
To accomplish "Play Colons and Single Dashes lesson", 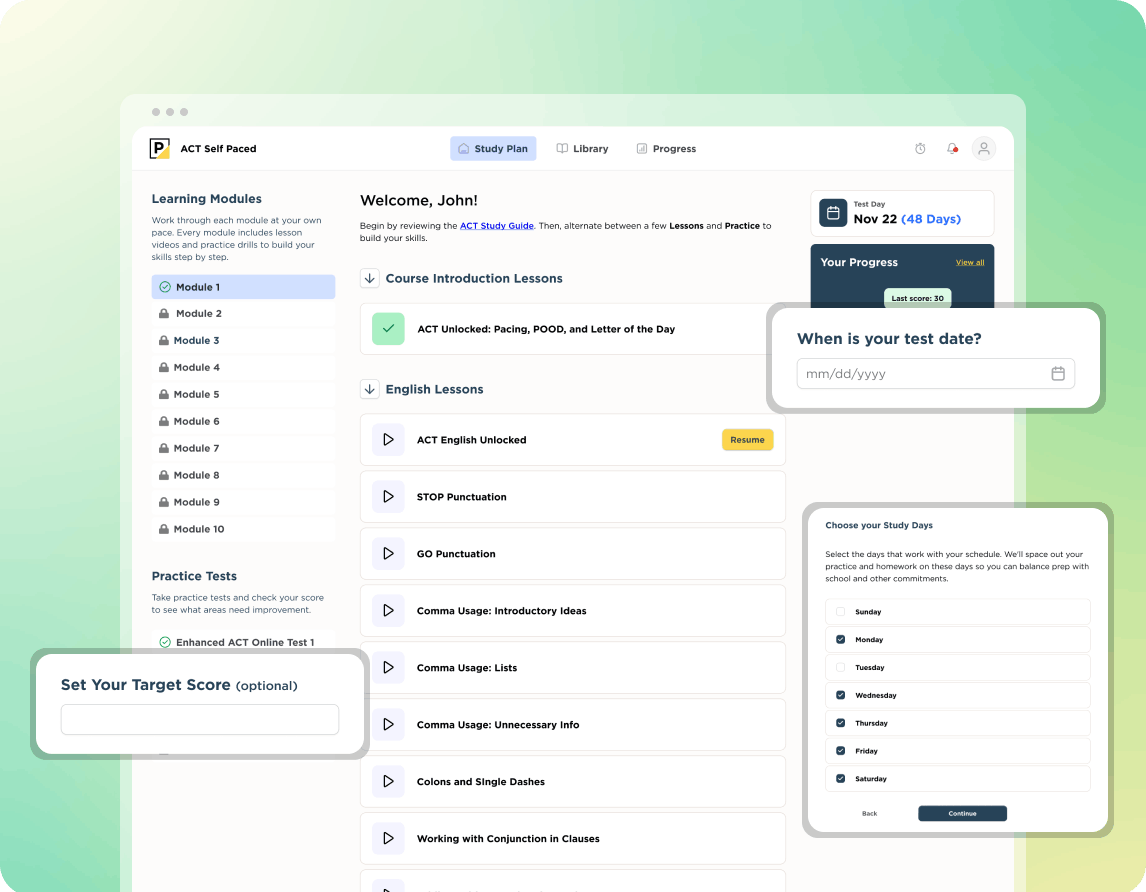I will click(388, 782).
